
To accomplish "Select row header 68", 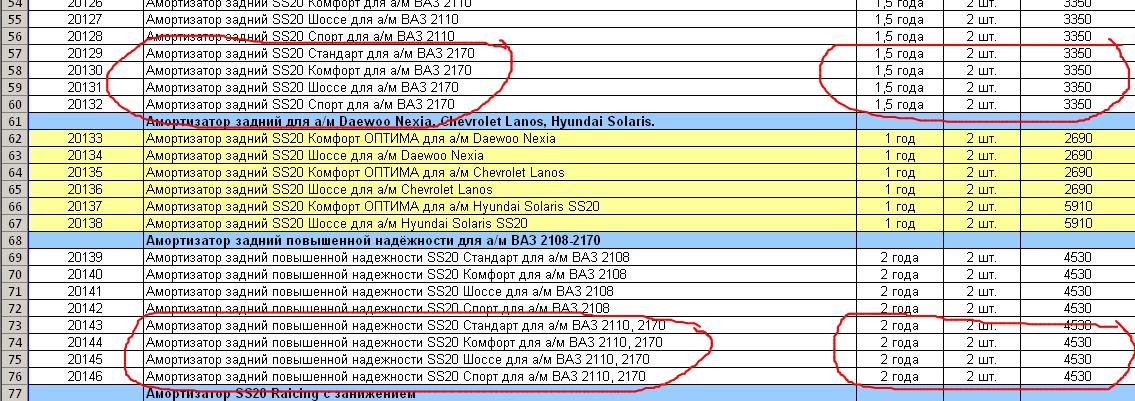I will point(12,240).
